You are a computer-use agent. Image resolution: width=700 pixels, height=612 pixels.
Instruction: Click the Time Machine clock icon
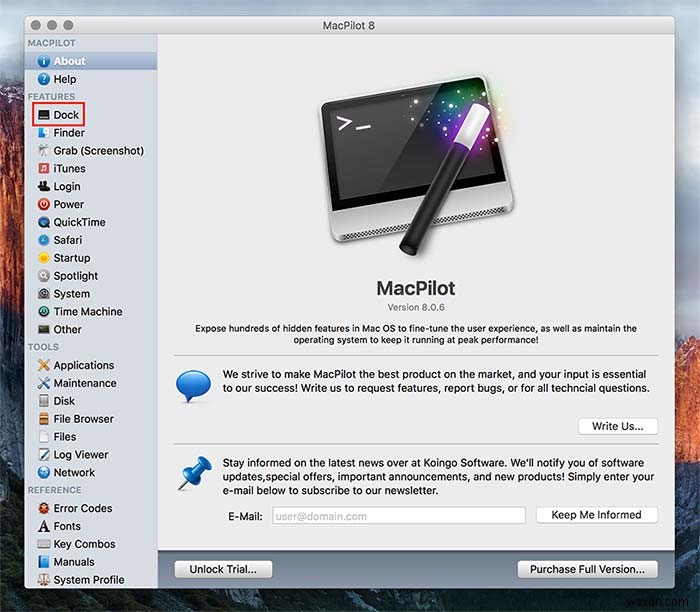tap(44, 312)
